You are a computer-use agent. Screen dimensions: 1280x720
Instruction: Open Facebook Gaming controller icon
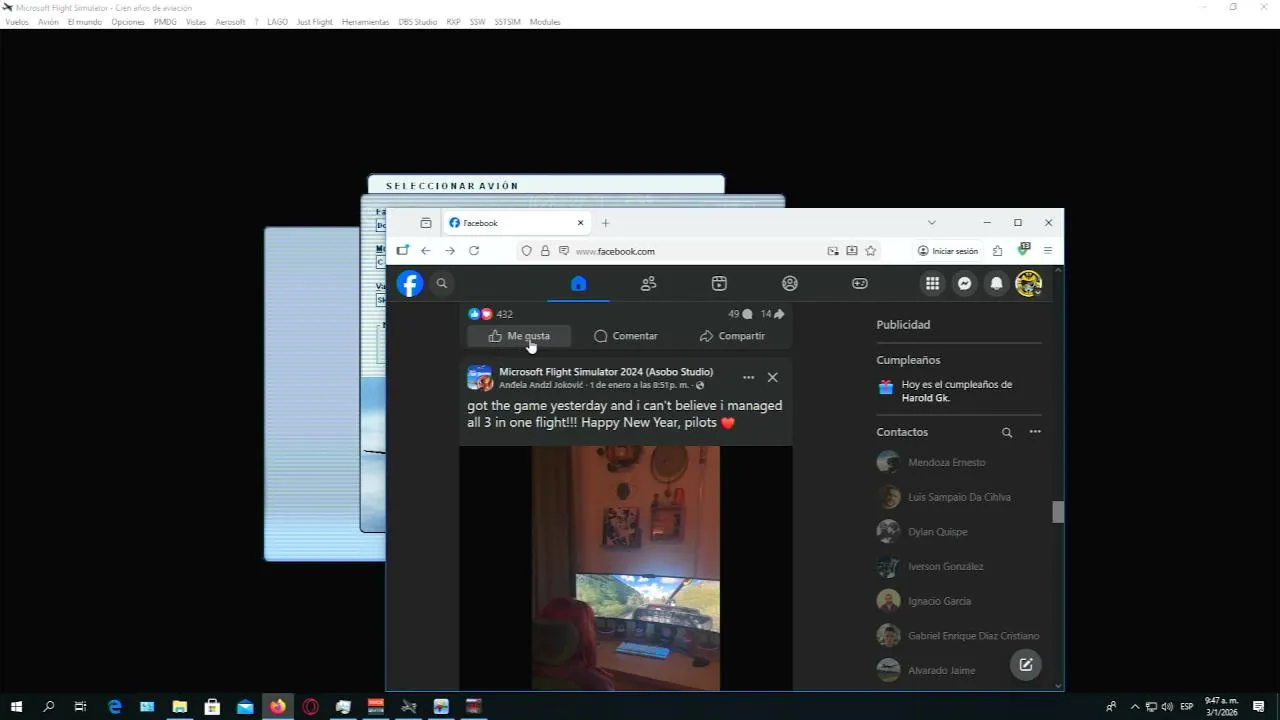(860, 284)
